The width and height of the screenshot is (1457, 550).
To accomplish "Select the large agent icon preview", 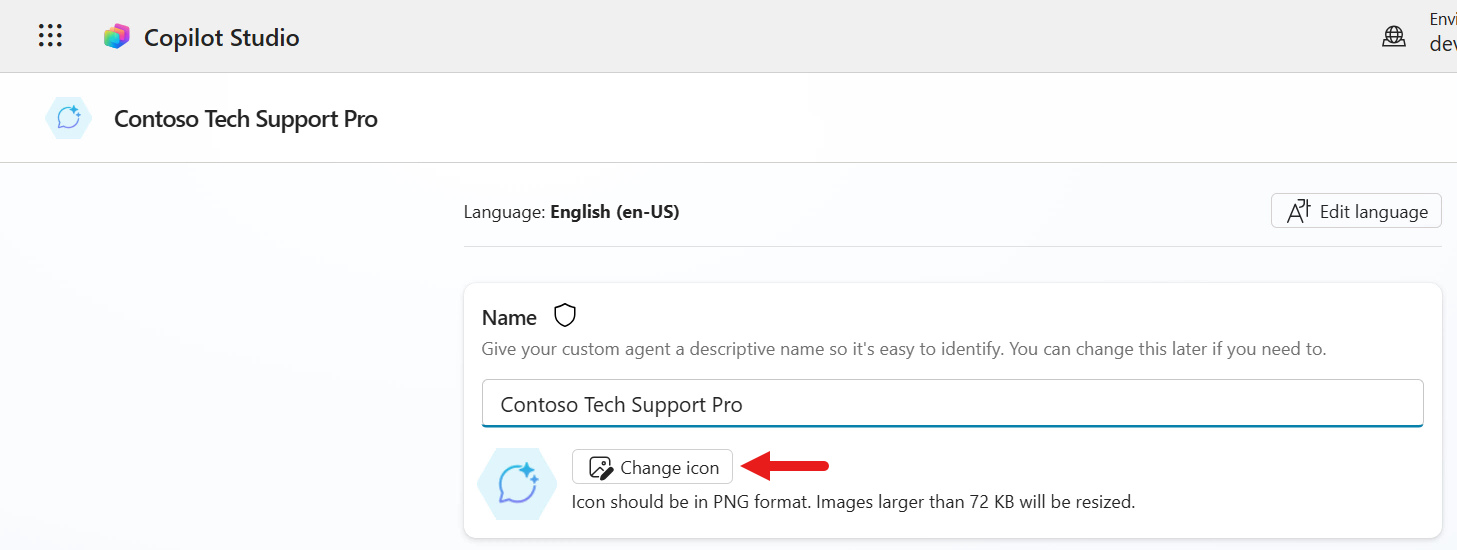I will pos(517,484).
